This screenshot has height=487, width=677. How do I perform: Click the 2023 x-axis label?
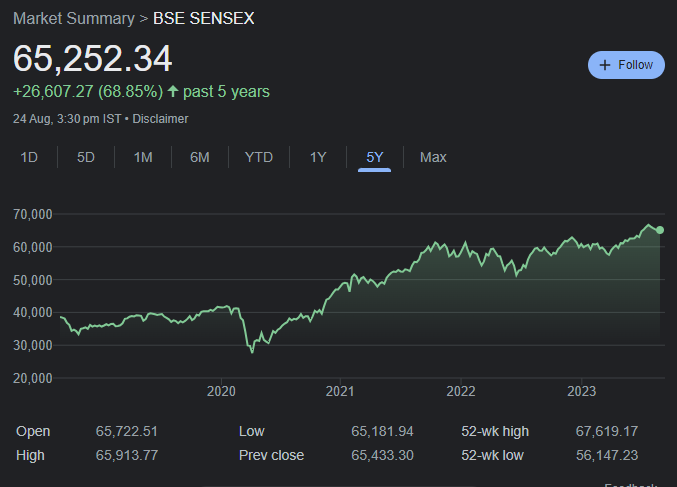tap(582, 391)
